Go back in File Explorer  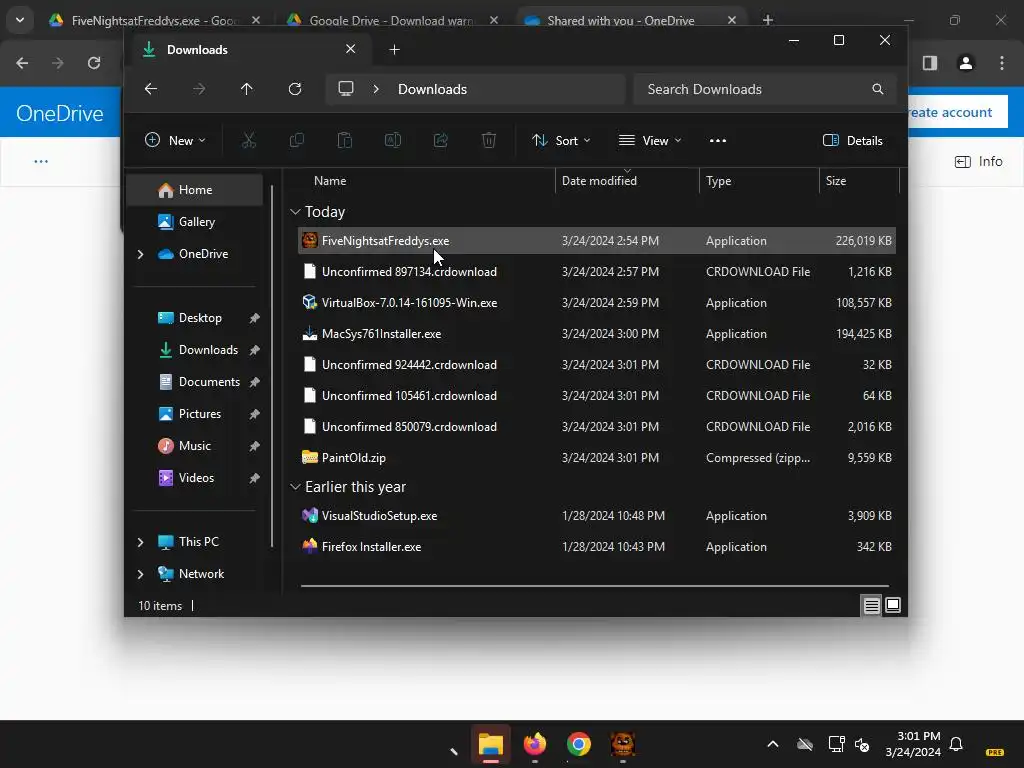pos(151,89)
